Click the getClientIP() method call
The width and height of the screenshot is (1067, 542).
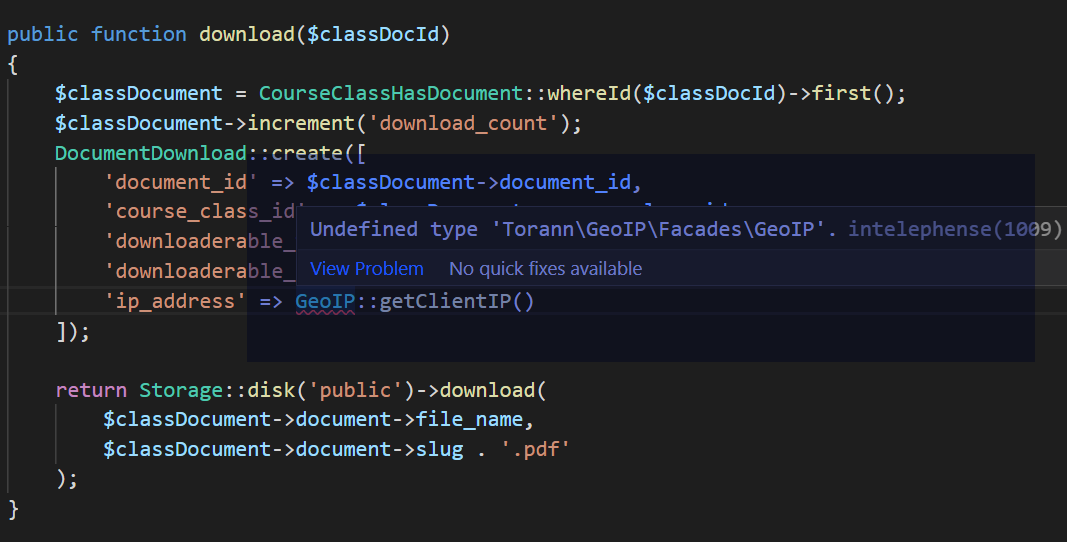point(457,301)
